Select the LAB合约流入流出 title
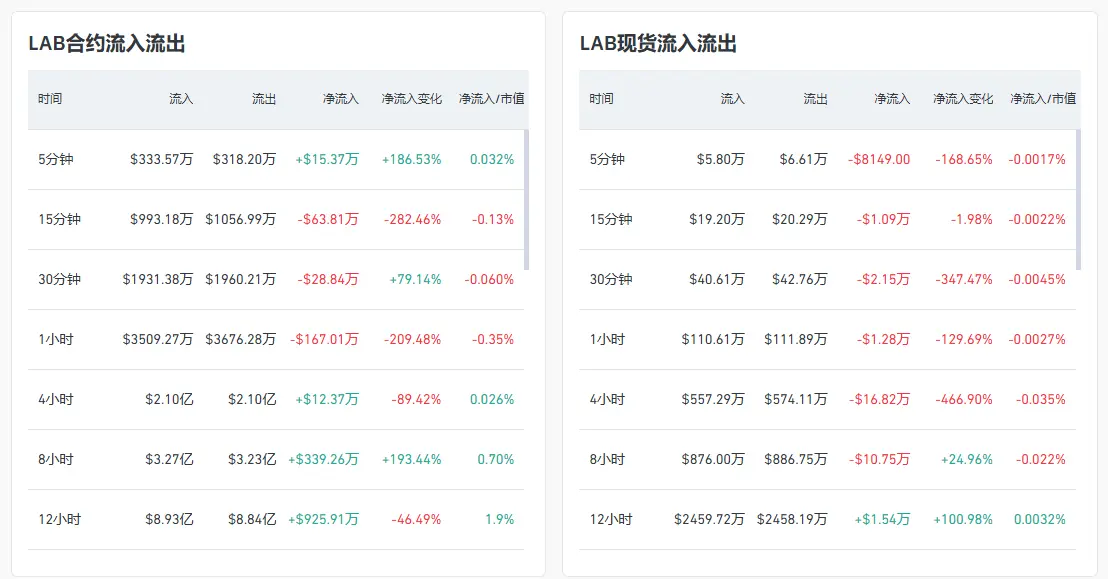1108x579 pixels. (107, 44)
